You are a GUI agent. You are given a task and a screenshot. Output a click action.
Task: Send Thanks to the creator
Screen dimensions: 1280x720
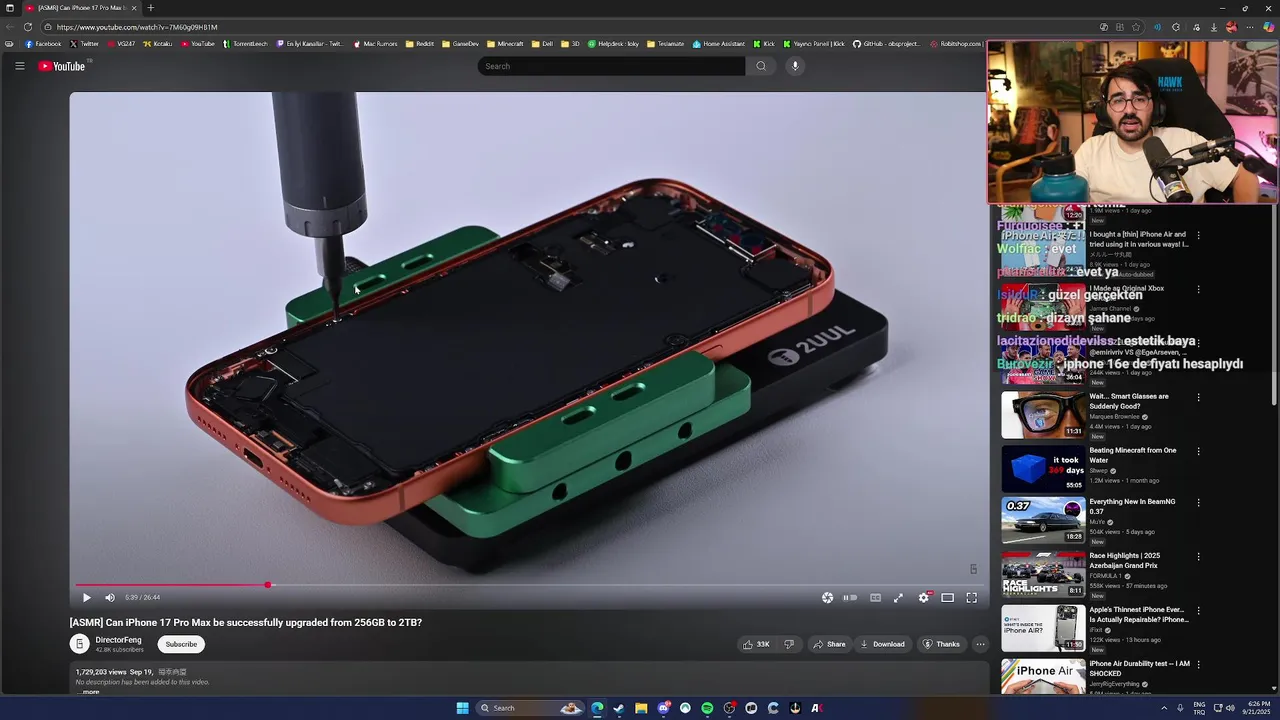click(x=941, y=644)
